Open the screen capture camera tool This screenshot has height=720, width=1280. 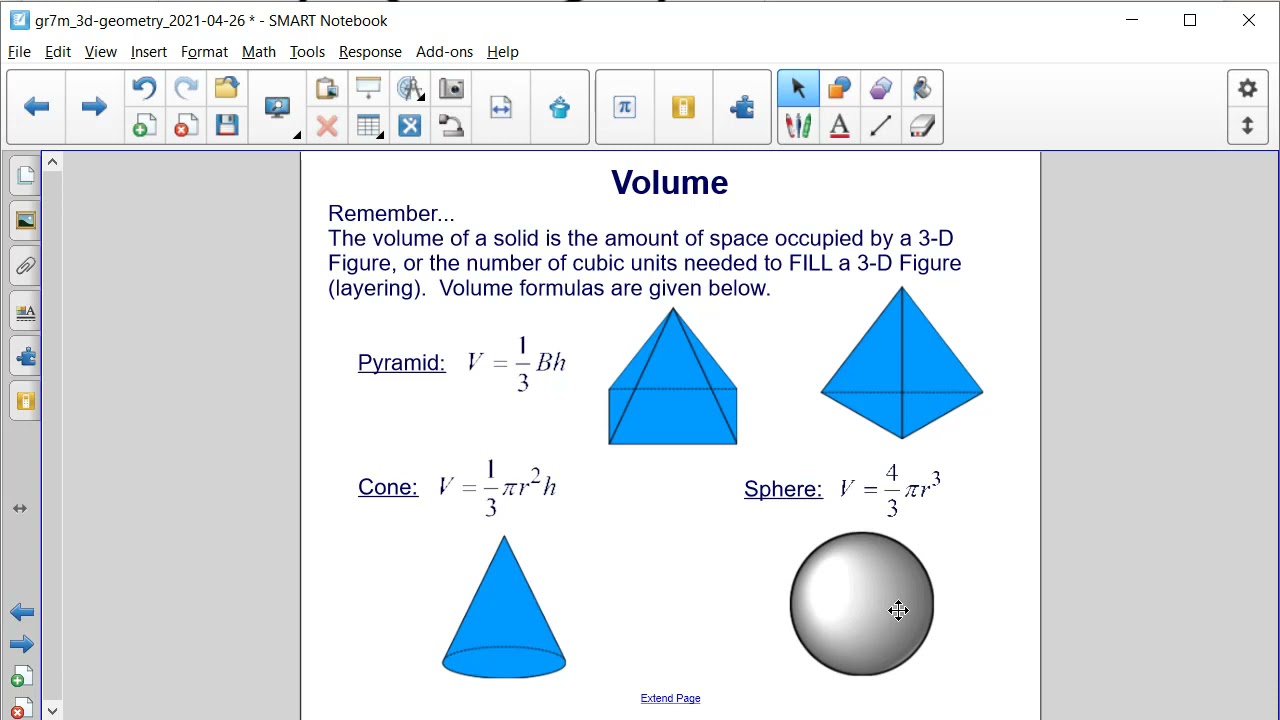click(x=451, y=88)
